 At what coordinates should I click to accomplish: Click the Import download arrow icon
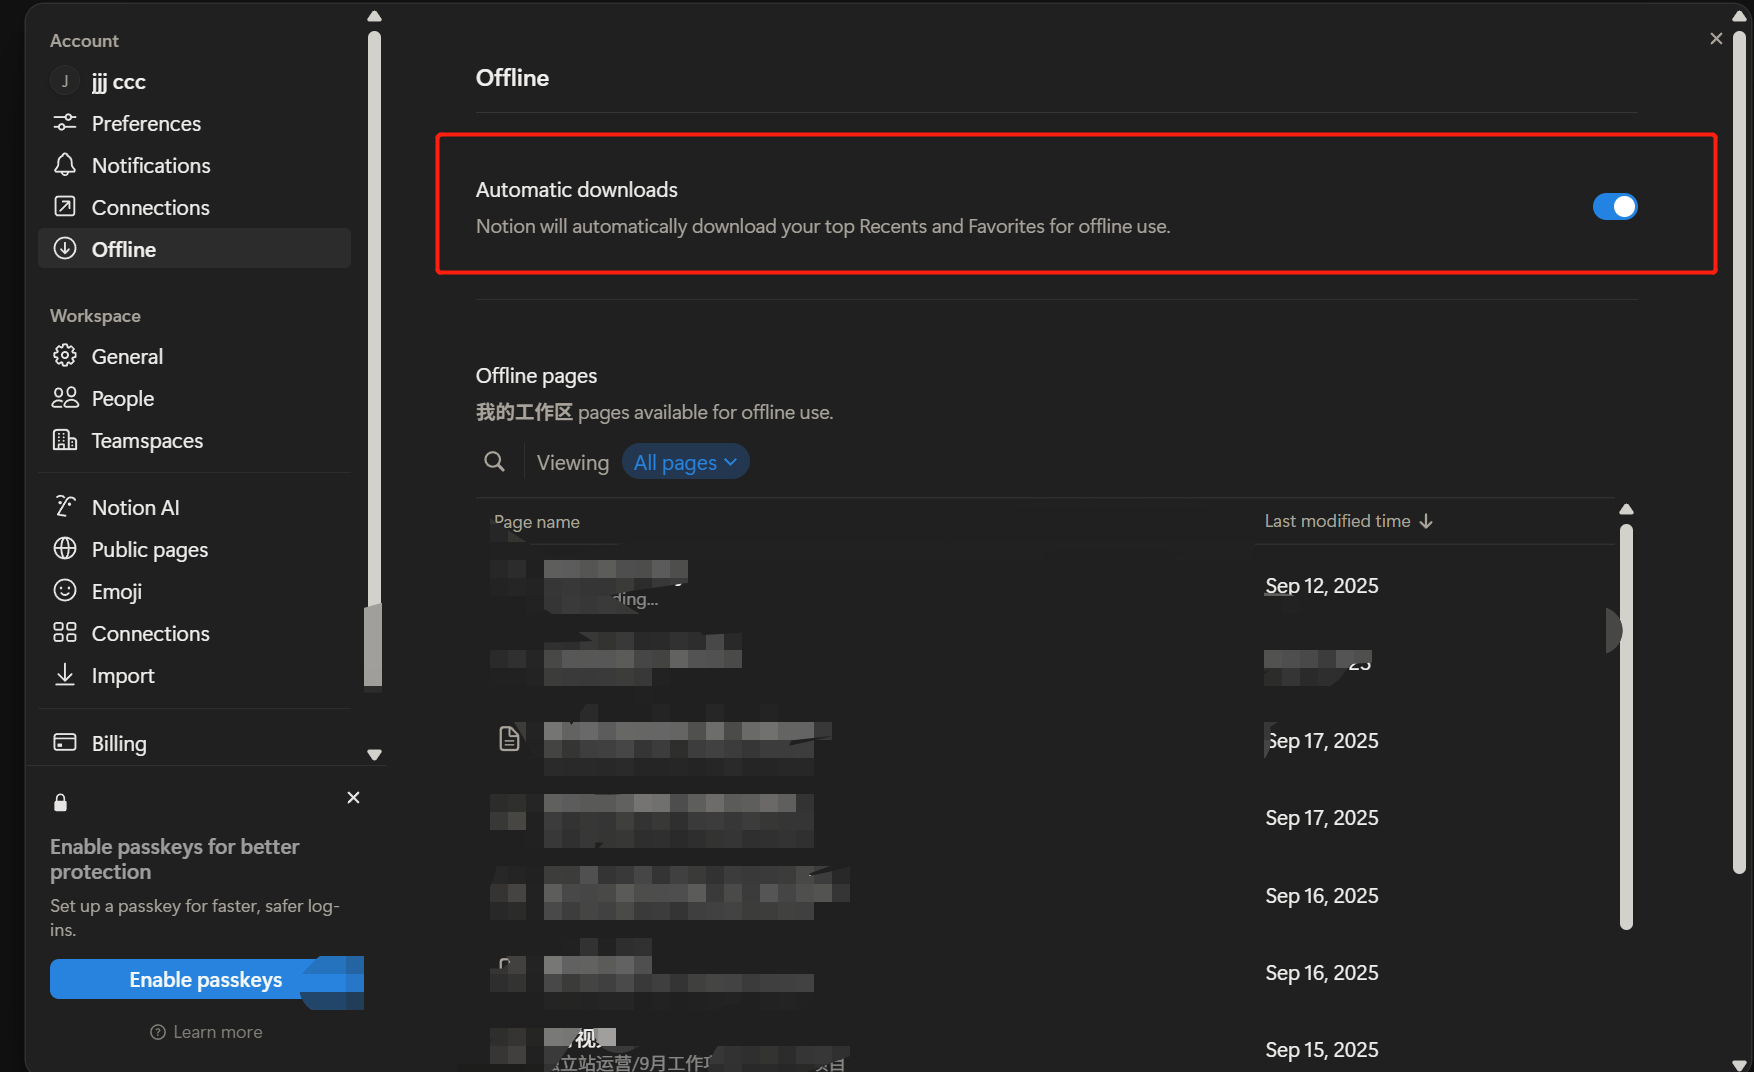pyautogui.click(x=65, y=675)
